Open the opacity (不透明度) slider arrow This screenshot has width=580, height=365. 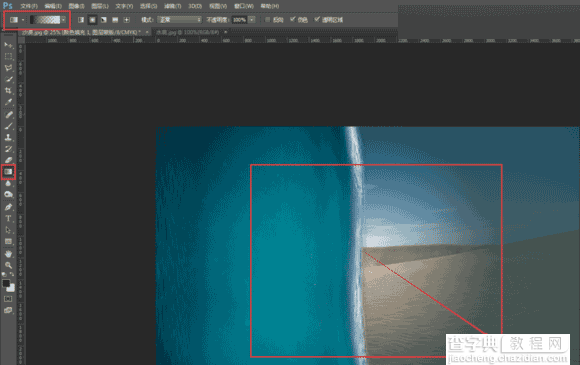[252, 20]
